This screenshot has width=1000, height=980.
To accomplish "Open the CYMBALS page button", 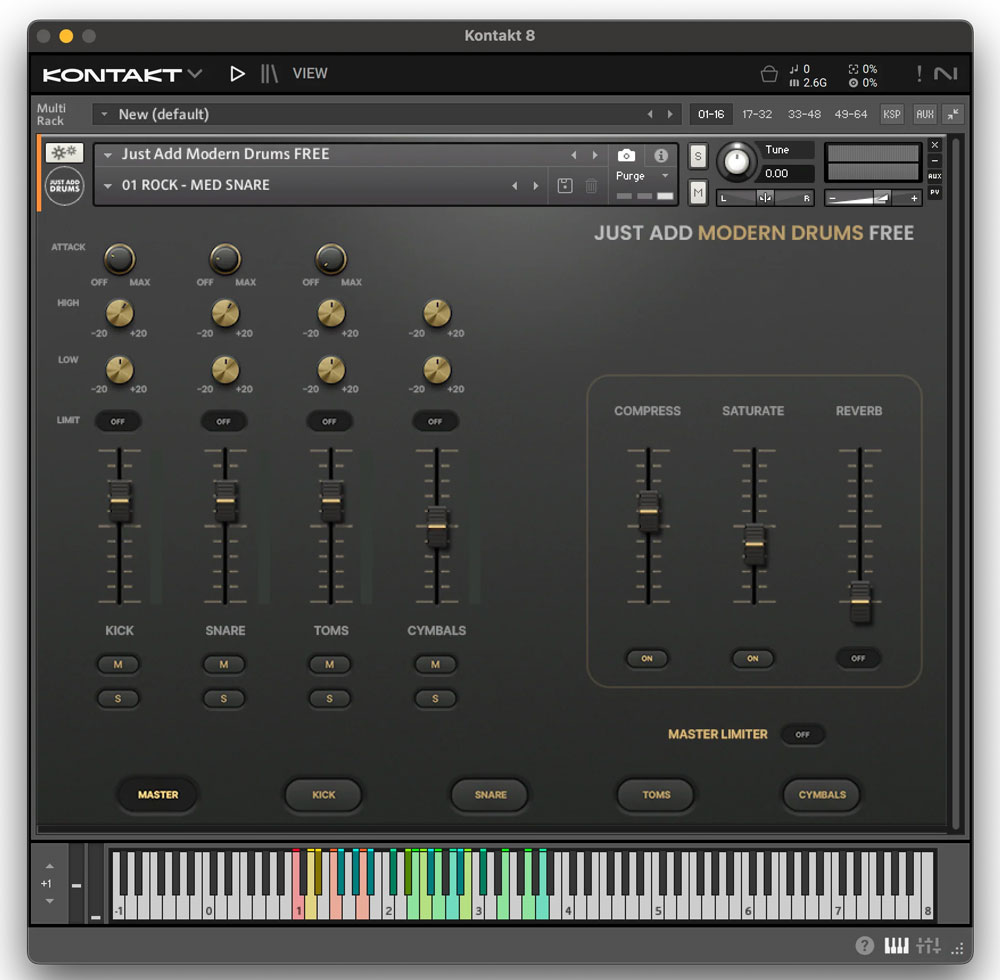I will click(821, 795).
